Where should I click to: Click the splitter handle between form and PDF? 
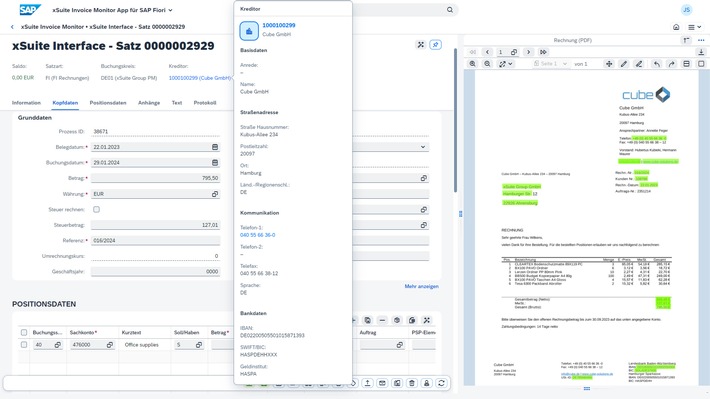click(x=461, y=214)
